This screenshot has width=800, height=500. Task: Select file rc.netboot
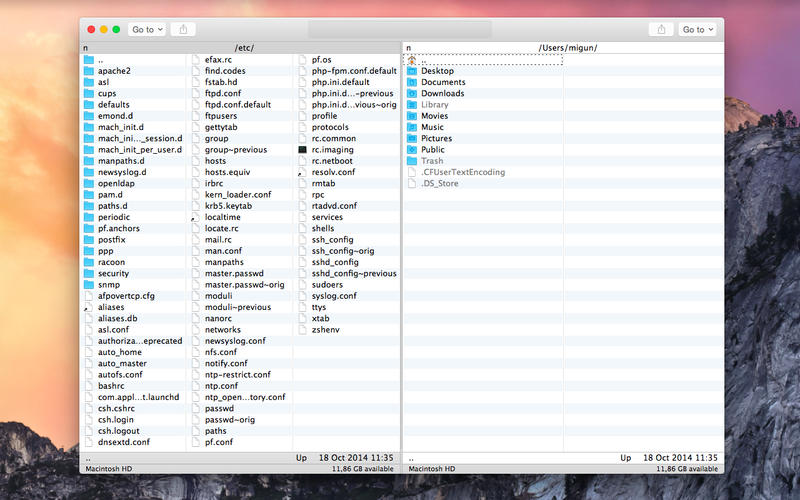click(x=332, y=161)
